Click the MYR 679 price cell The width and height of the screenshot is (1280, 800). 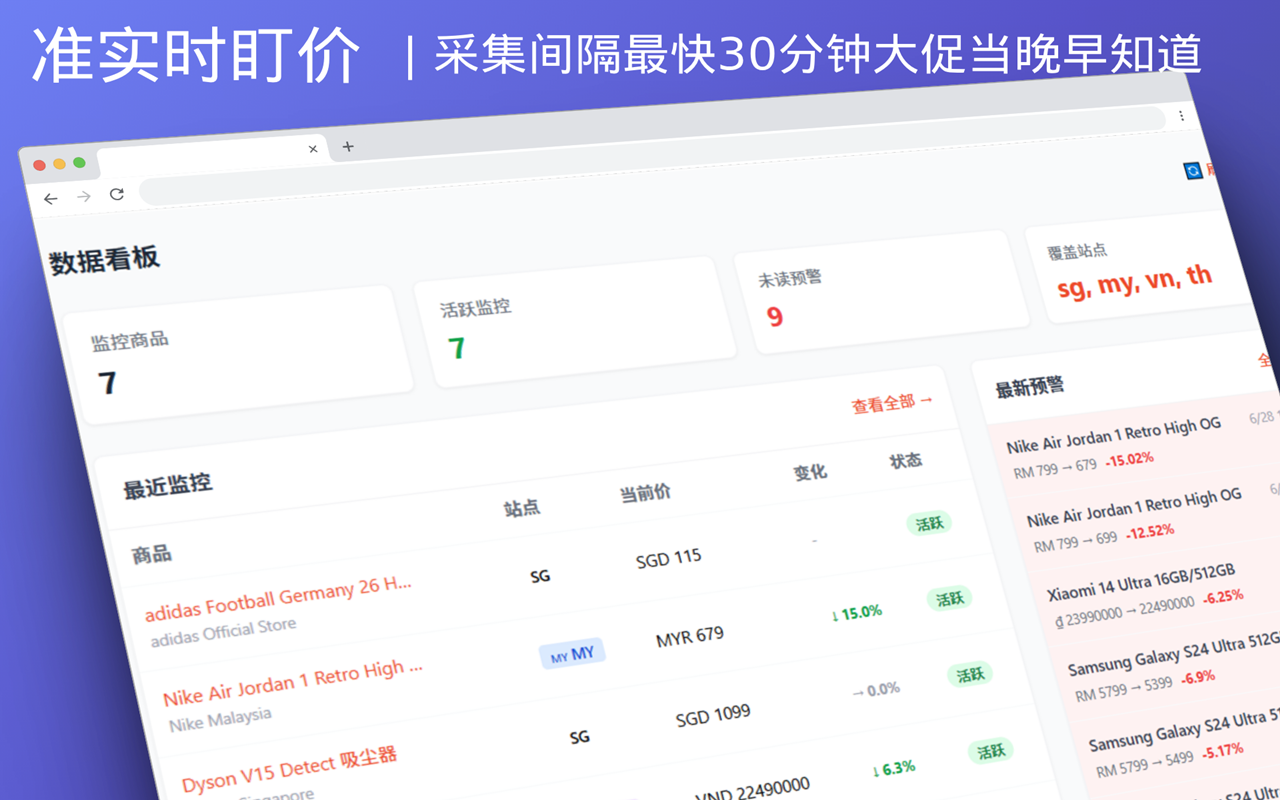[x=690, y=636]
